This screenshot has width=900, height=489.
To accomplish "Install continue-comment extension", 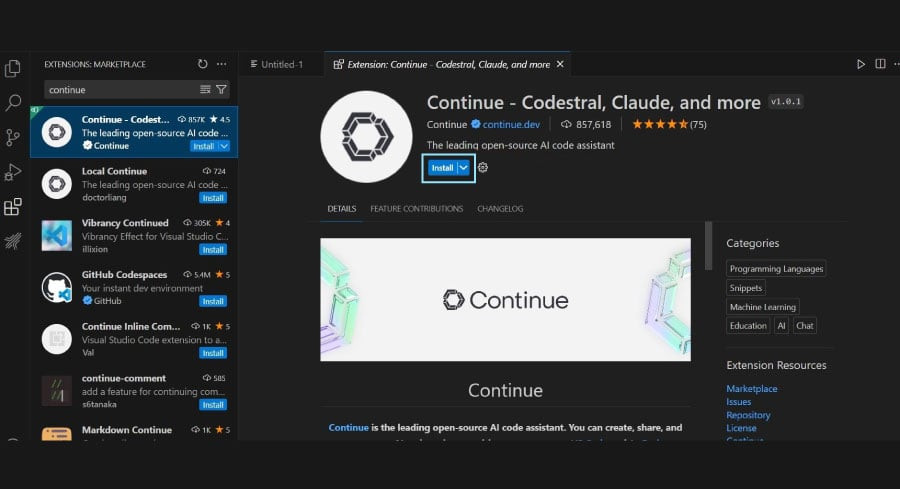I will click(213, 405).
